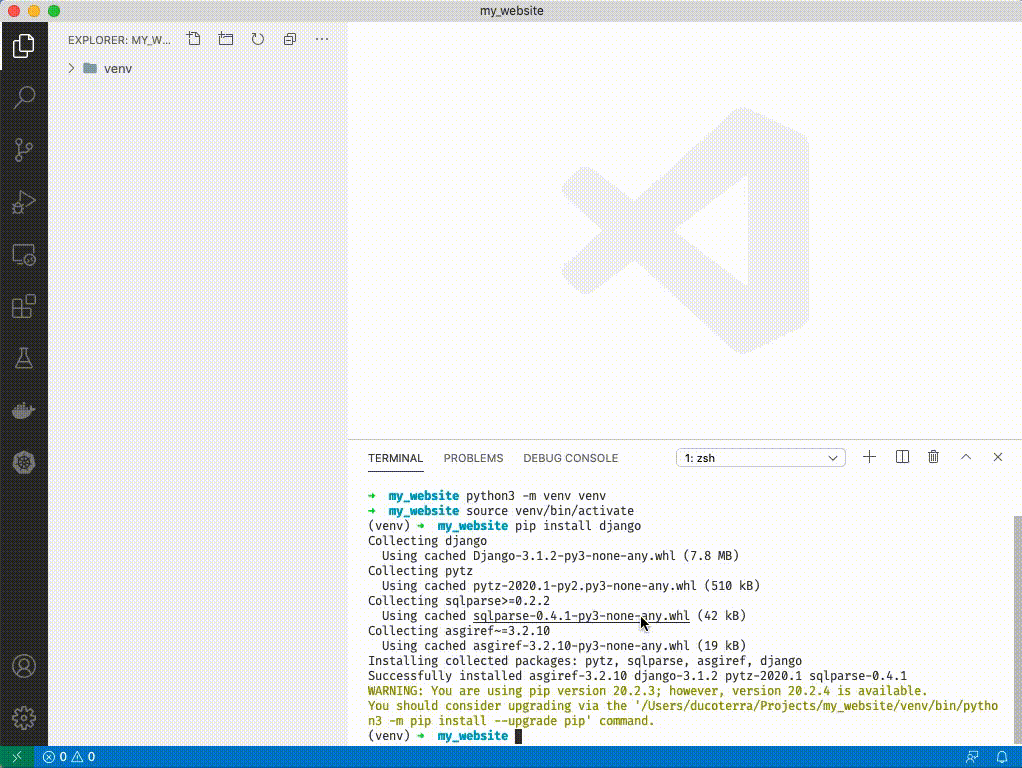Click the New File icon in Explorer

(x=194, y=39)
